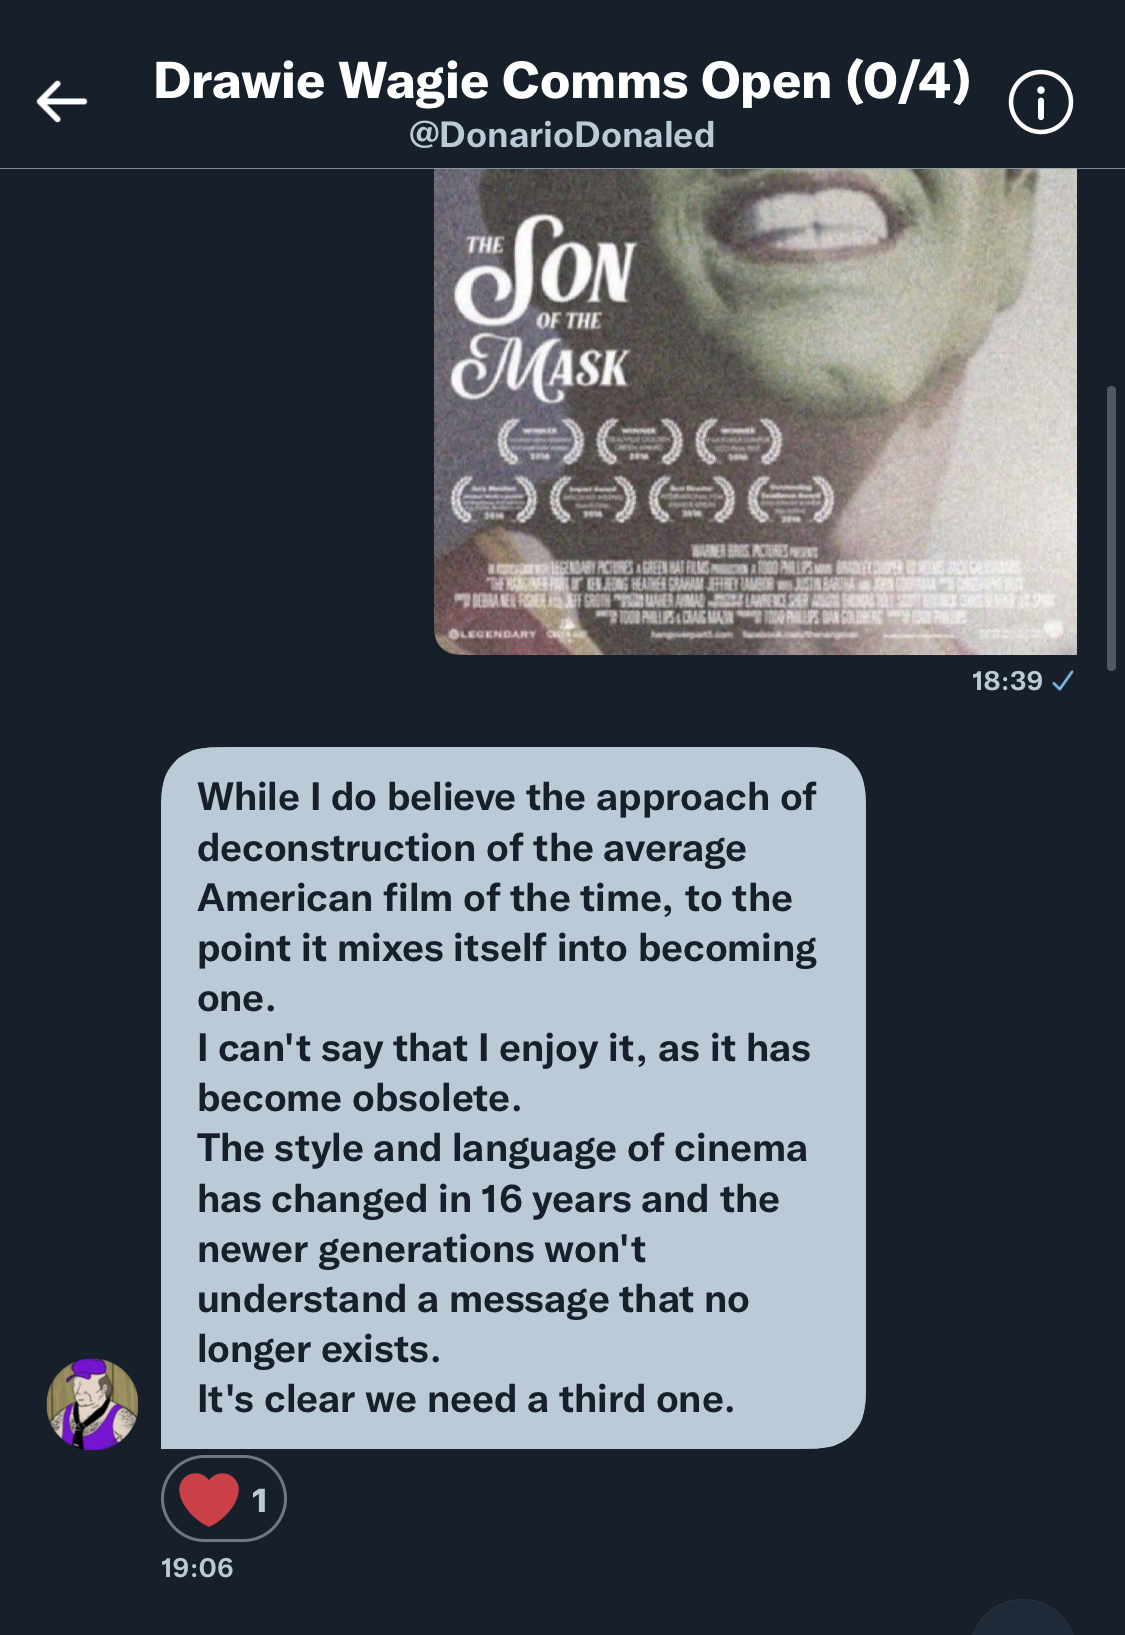Open the @DonarioDonaled handle
Screen dimensions: 1125x1635
(x=562, y=135)
